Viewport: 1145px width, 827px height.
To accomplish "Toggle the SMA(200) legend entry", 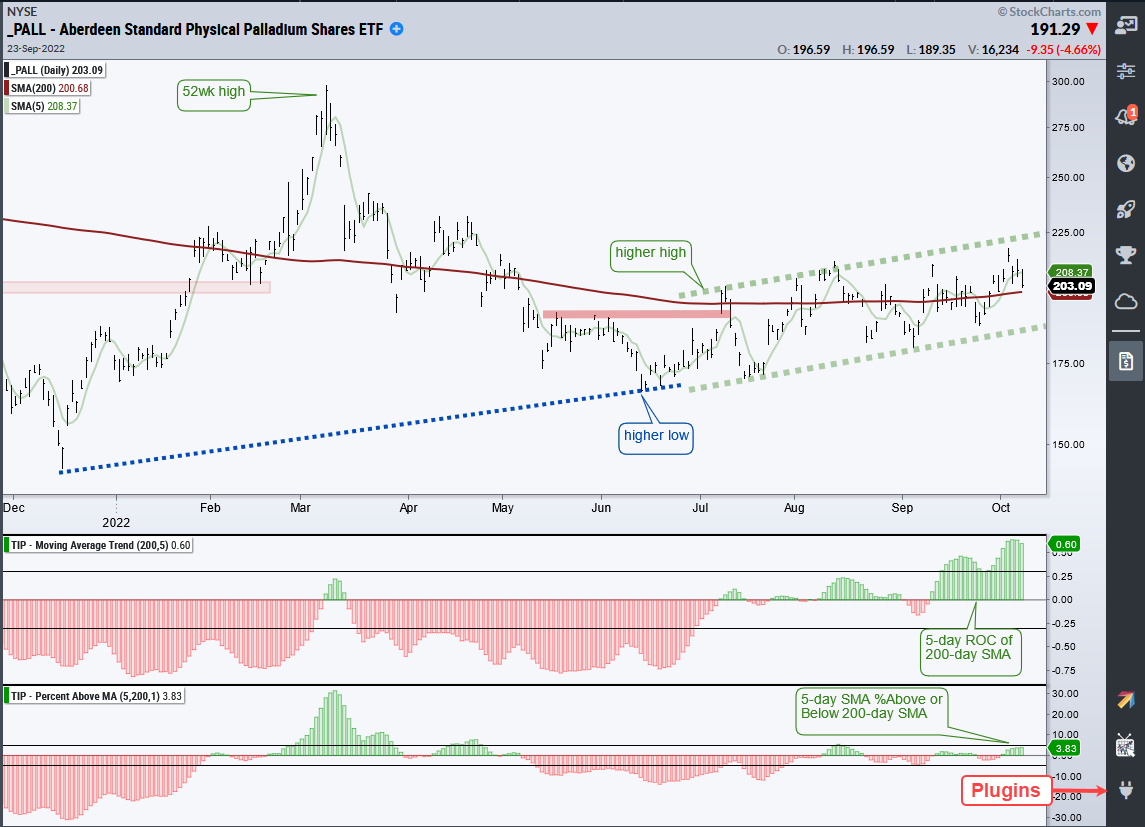I will click(48, 88).
